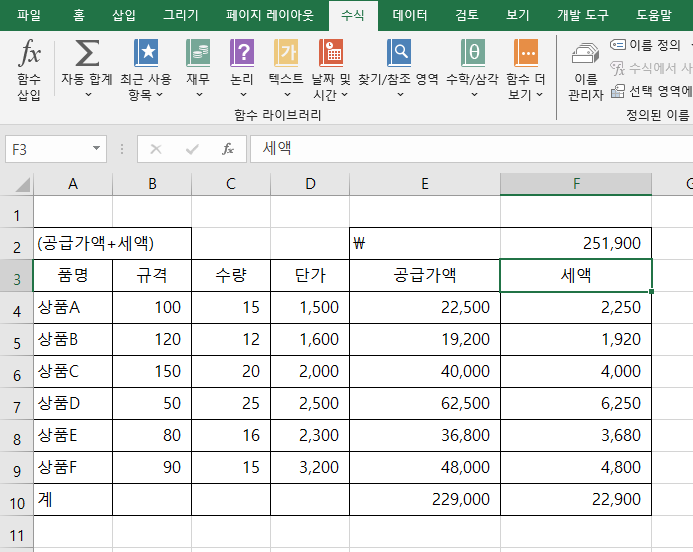Viewport: 693px width, 552px height.
Task: Click the 상품F cell
Action: tap(73, 468)
